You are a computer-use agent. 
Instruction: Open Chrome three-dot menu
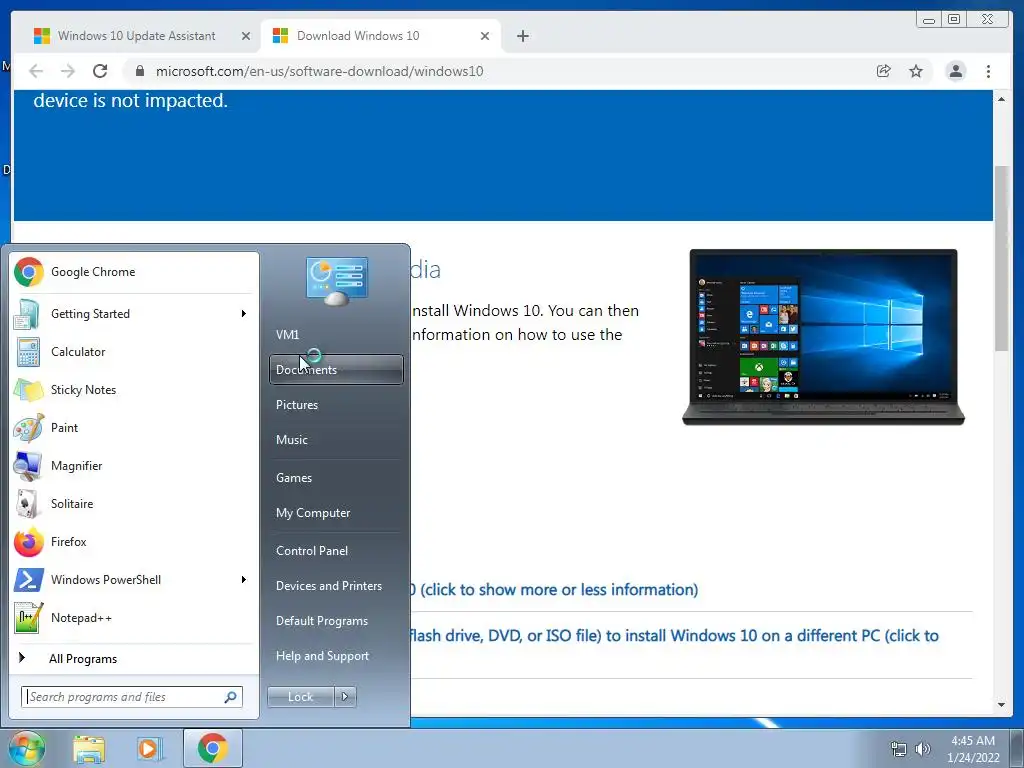tap(988, 71)
